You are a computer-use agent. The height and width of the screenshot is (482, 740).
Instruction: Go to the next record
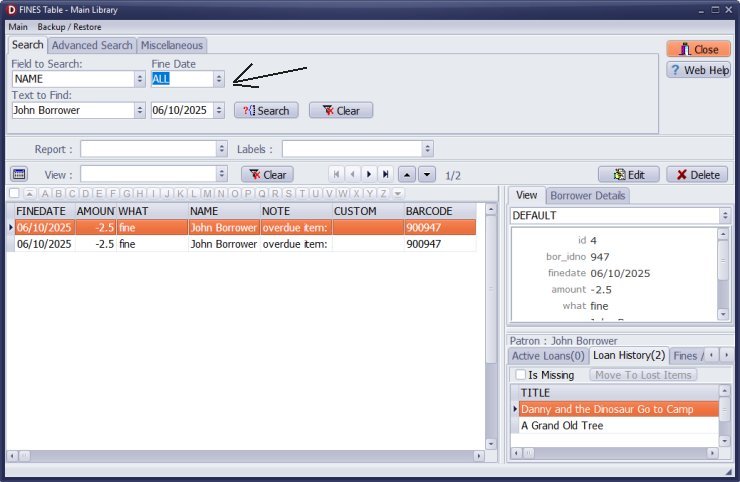tap(369, 174)
